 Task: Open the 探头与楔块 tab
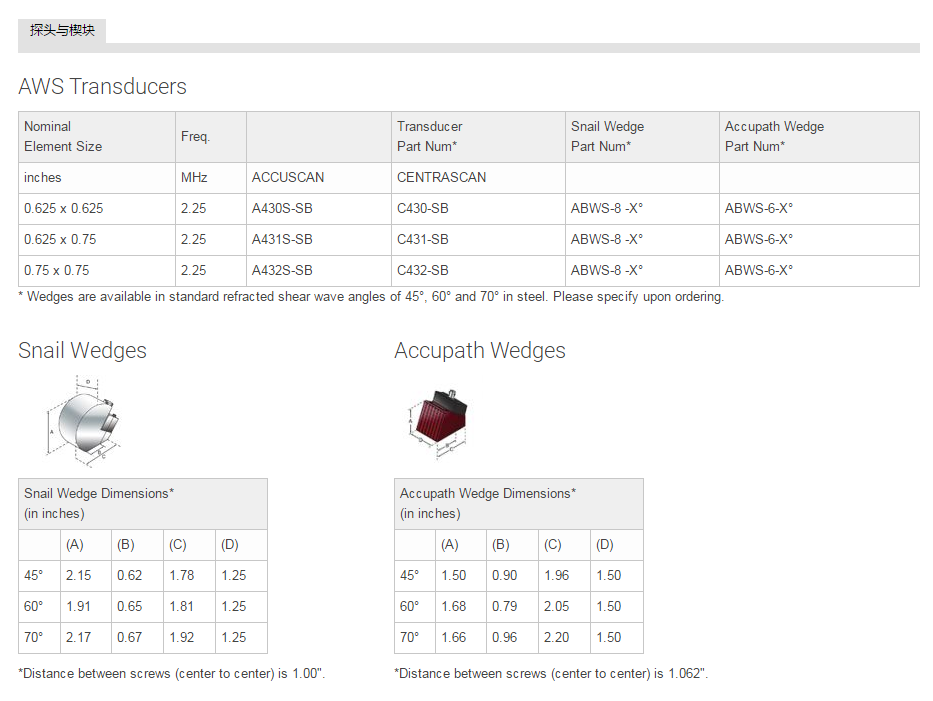pos(62,30)
